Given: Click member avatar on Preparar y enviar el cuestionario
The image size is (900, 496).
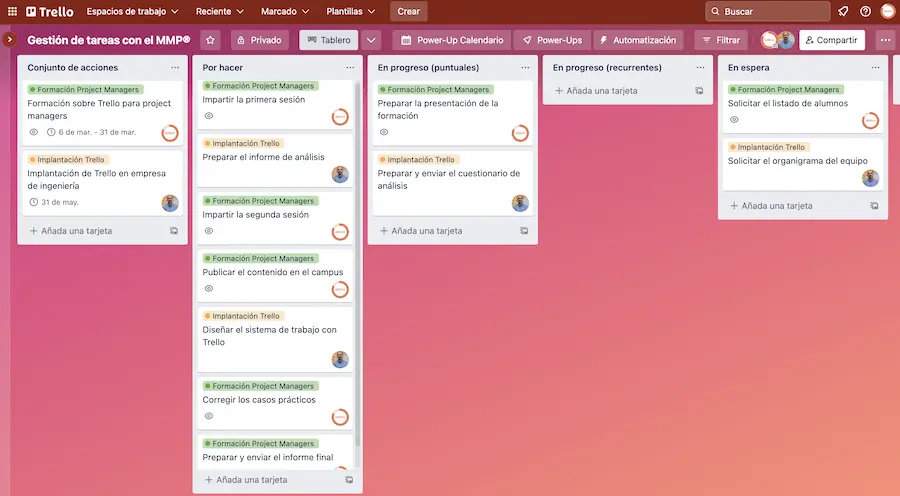Looking at the screenshot, I should click(x=521, y=203).
